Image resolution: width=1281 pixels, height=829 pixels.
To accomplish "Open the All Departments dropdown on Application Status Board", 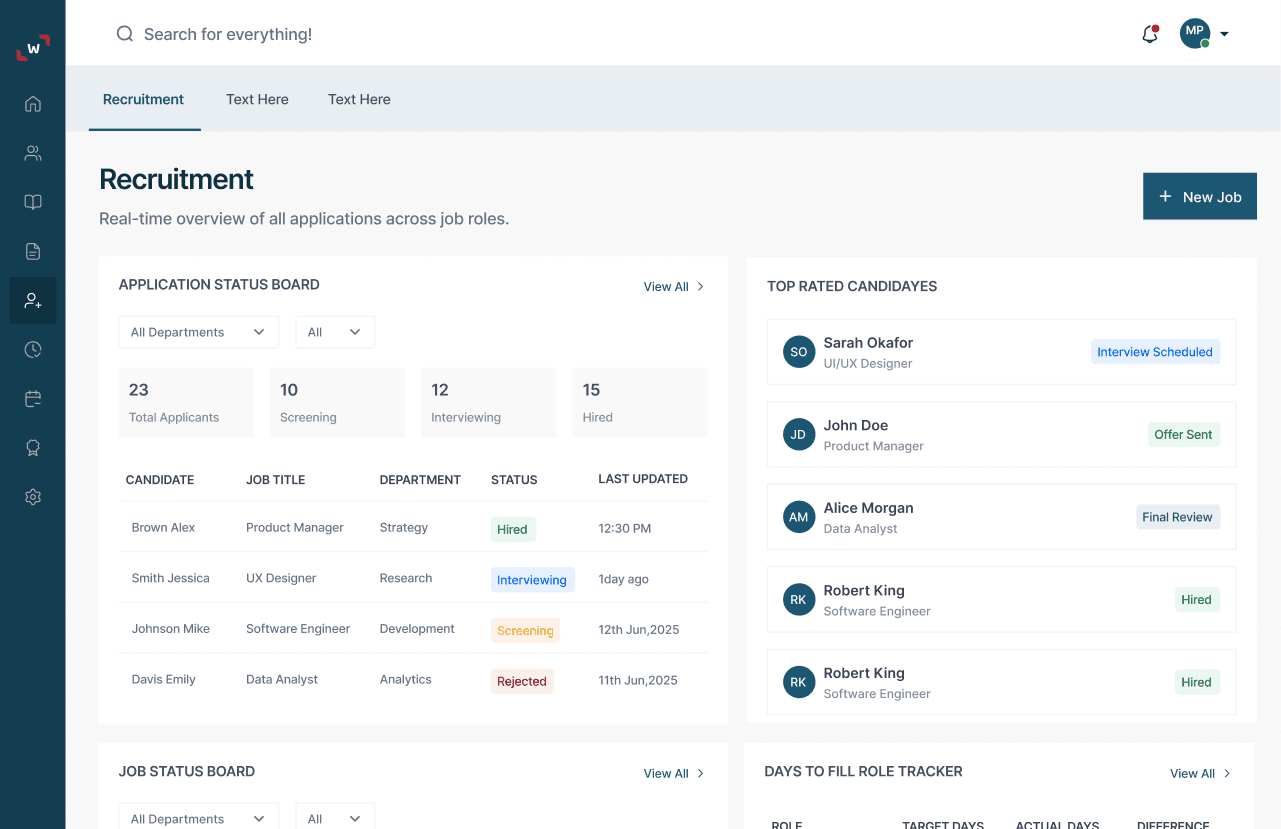I will pos(198,331).
